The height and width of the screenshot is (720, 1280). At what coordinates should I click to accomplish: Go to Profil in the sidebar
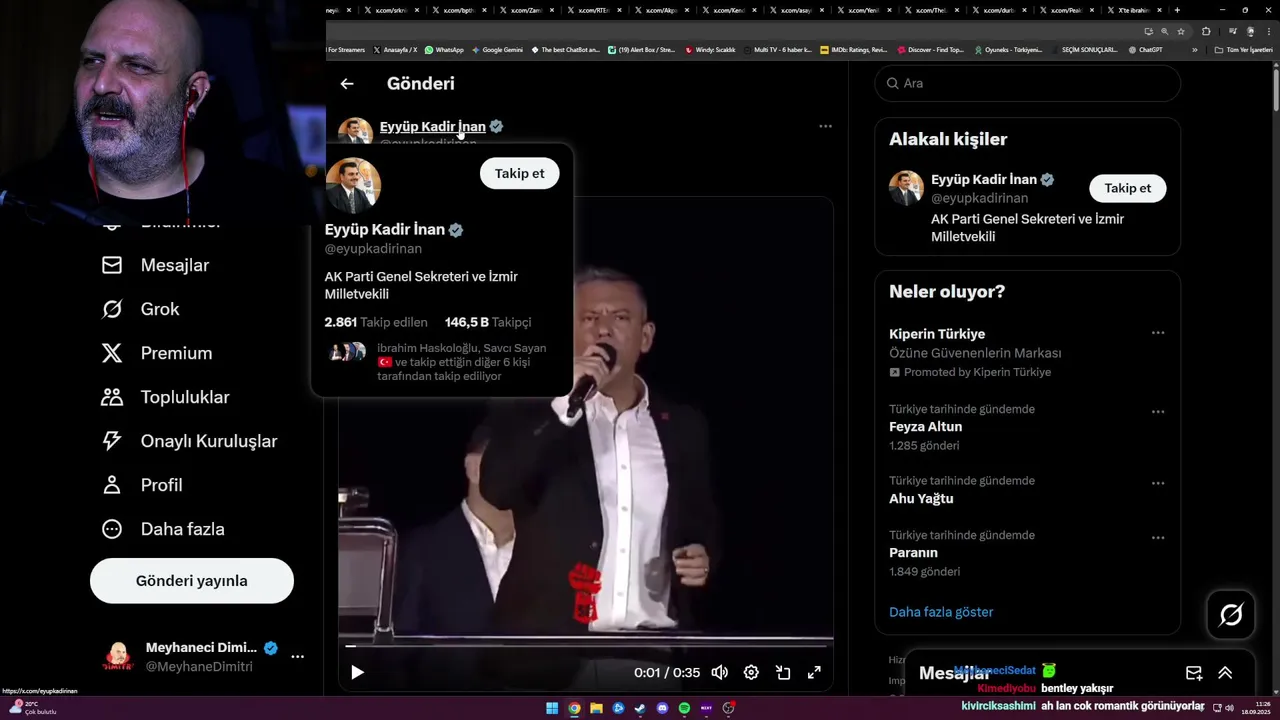coord(141,485)
